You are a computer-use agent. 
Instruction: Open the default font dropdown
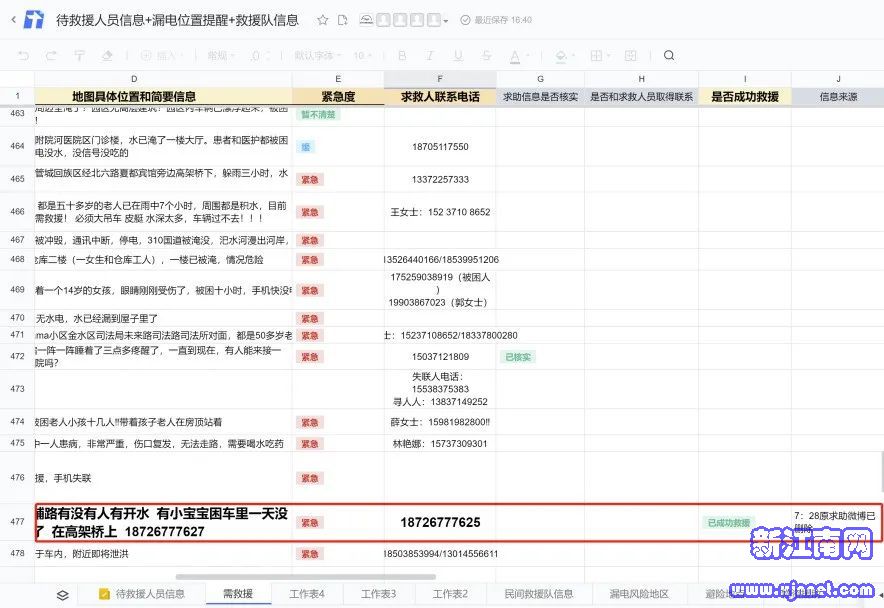317,55
